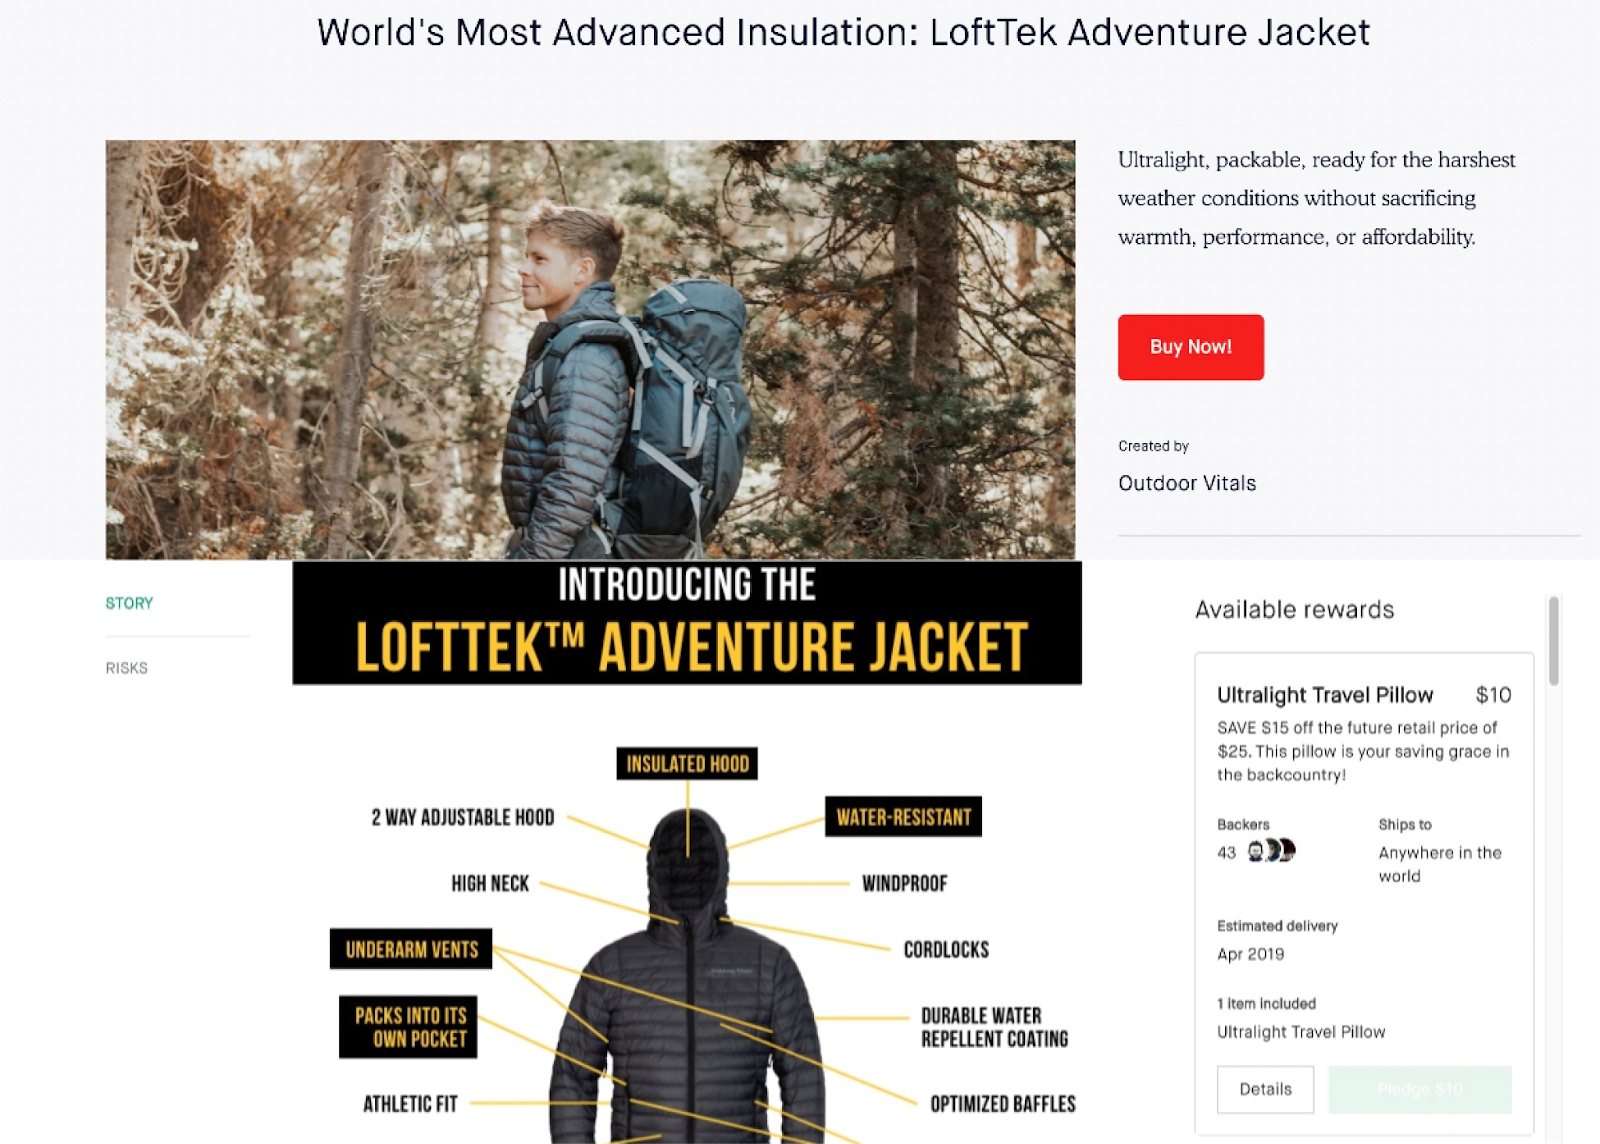The width and height of the screenshot is (1600, 1144).
Task: Click the $10 reward price
Action: tap(1493, 695)
